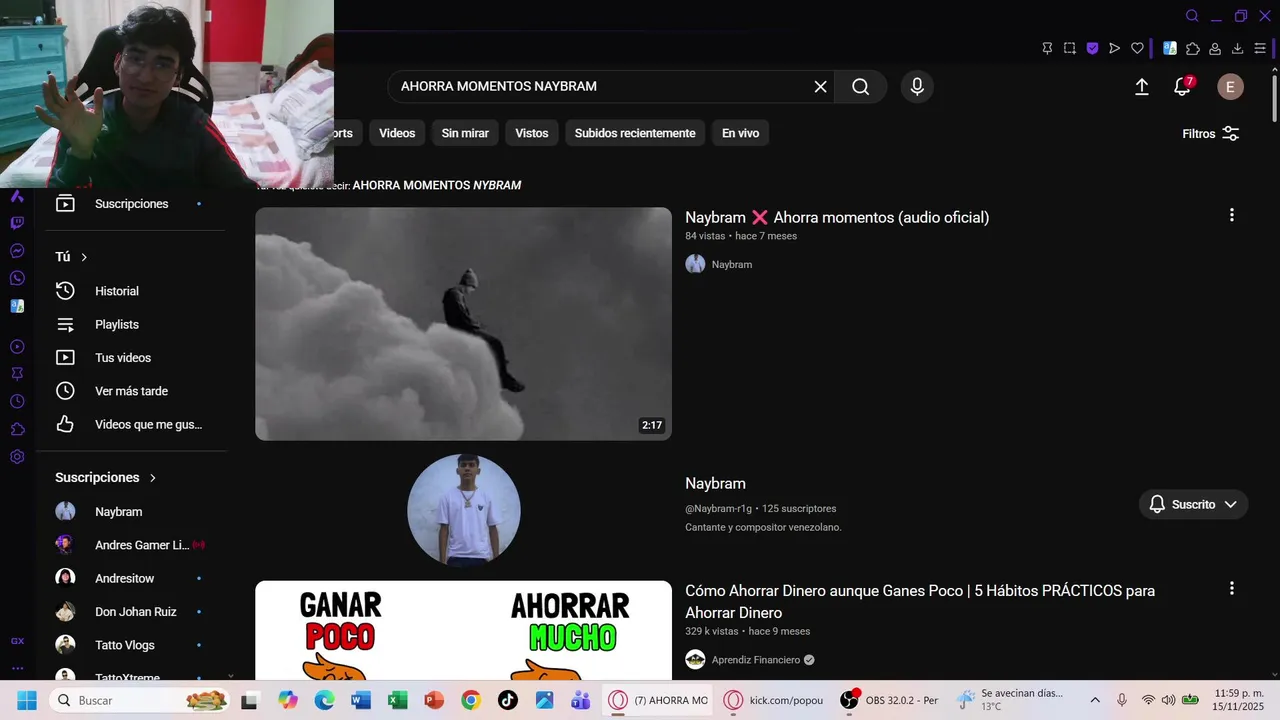Open Opera pinboards pin icon in toolbar
The image size is (1280, 720).
(x=1047, y=48)
